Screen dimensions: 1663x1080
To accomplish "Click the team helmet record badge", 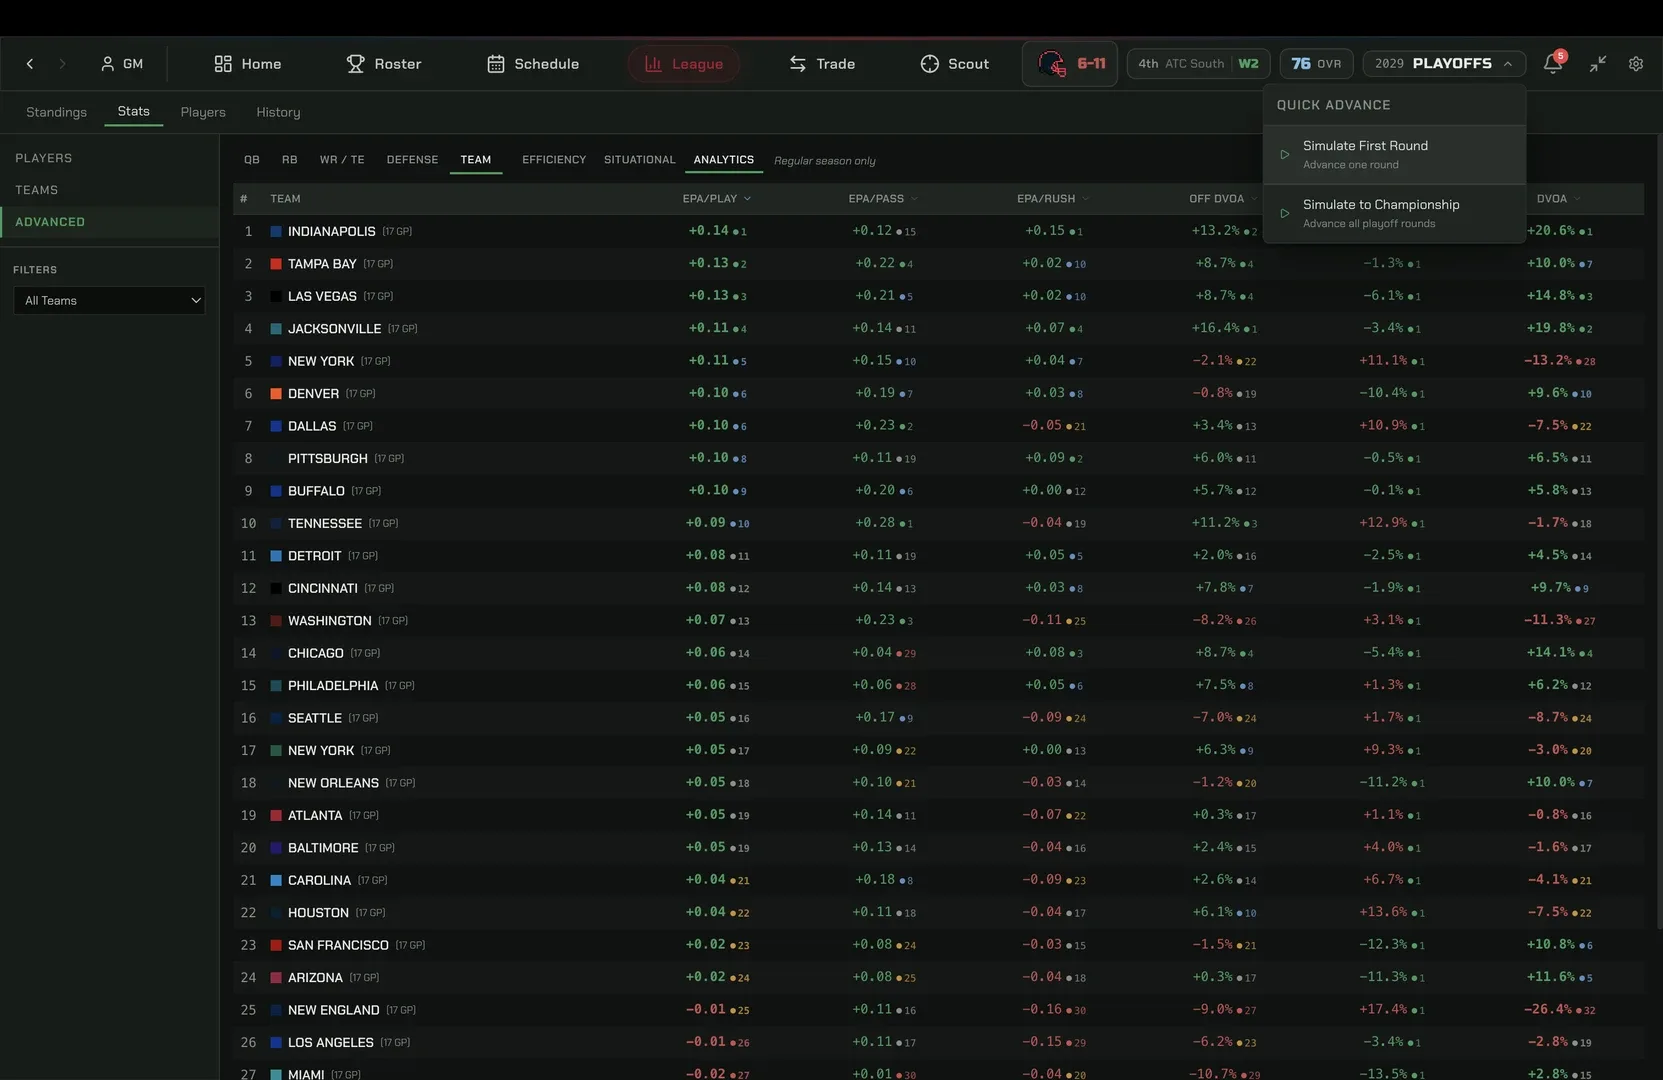I will 1070,63.
